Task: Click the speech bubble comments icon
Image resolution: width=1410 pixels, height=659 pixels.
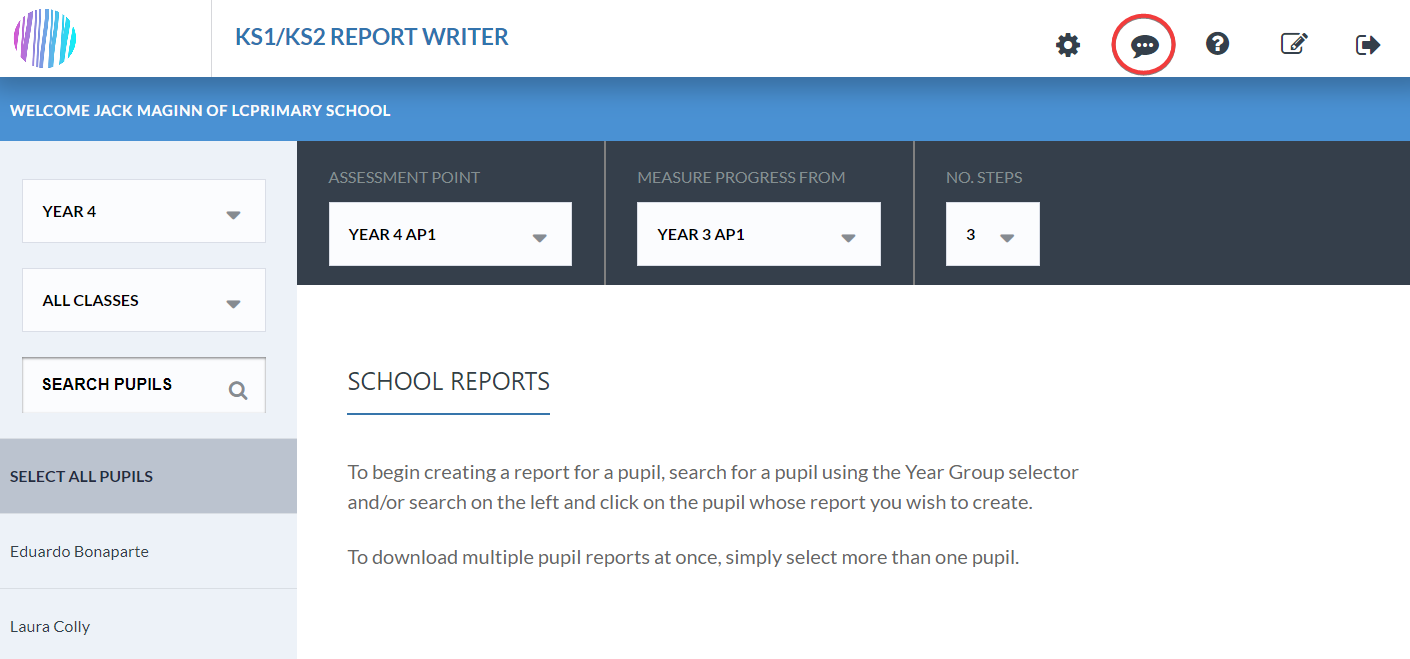Action: 1144,45
